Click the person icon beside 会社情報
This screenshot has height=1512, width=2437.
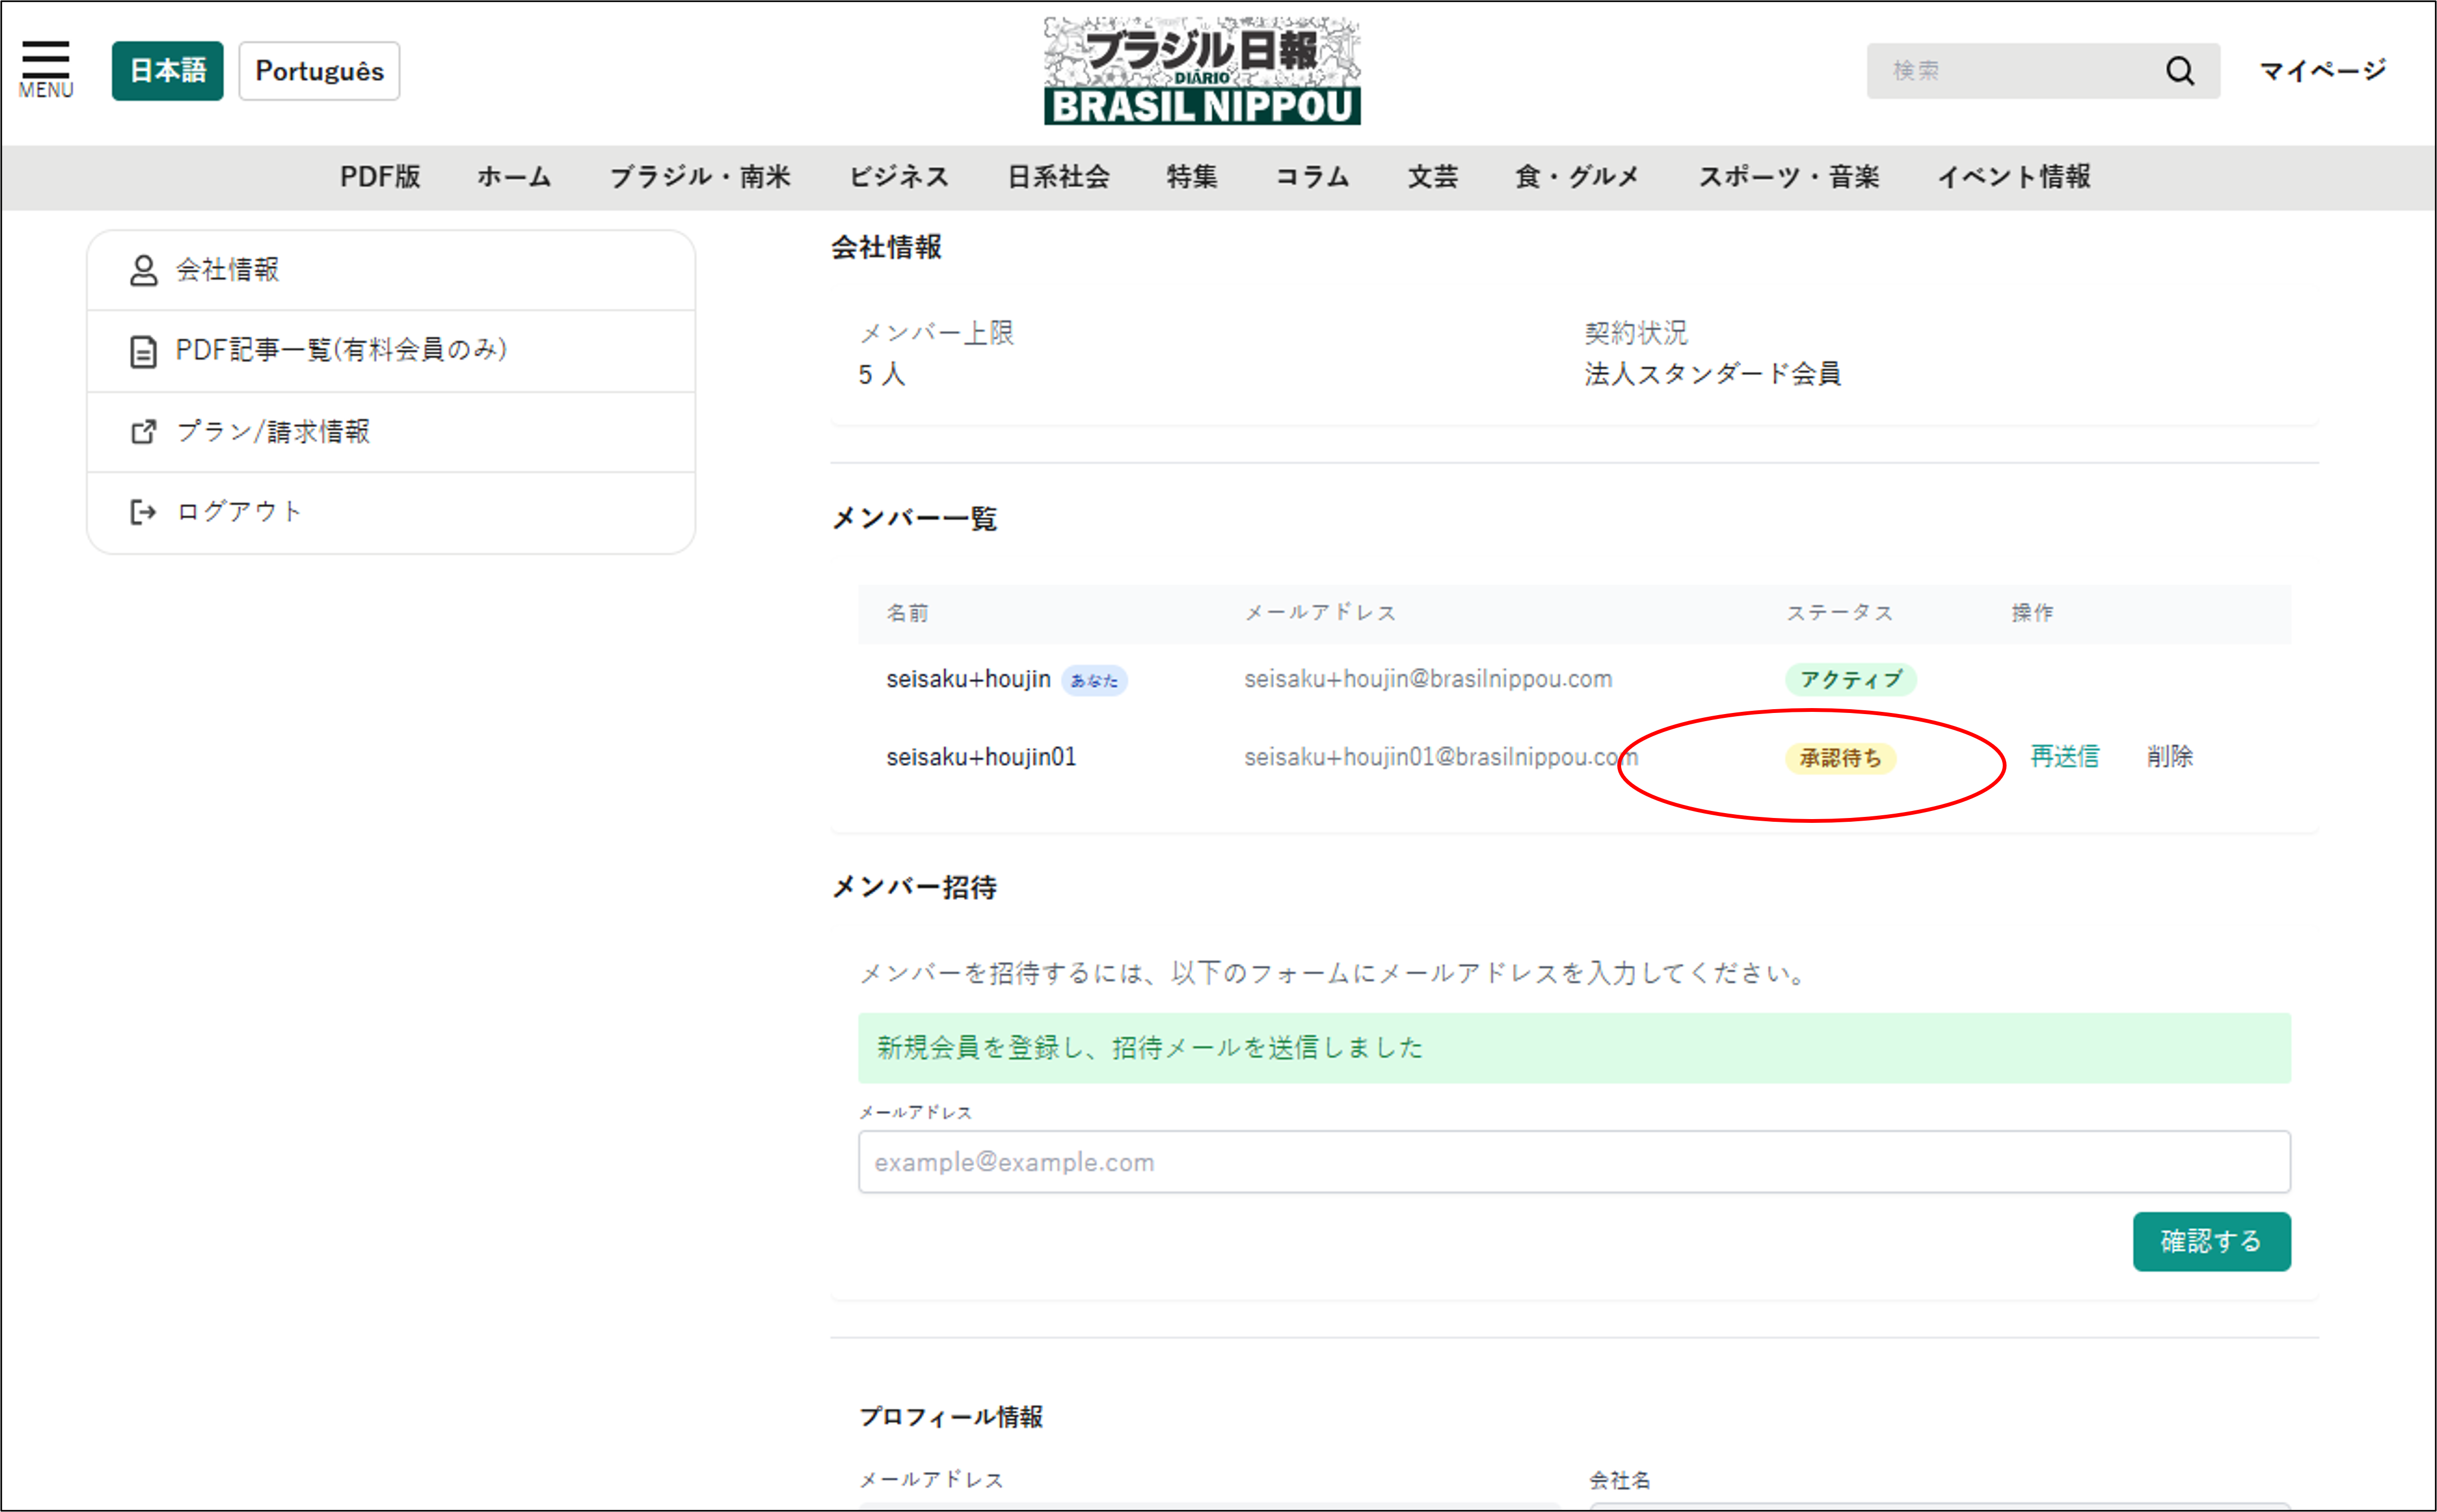[x=143, y=270]
